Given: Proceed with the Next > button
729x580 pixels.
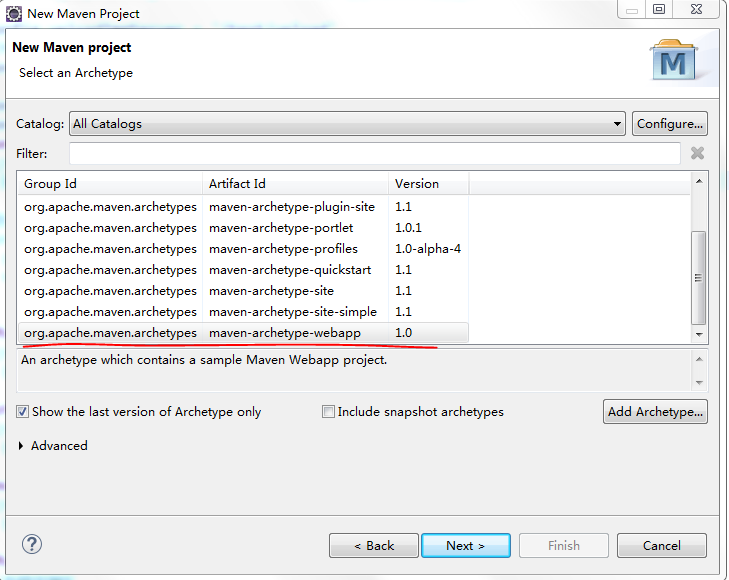Looking at the screenshot, I should [465, 545].
